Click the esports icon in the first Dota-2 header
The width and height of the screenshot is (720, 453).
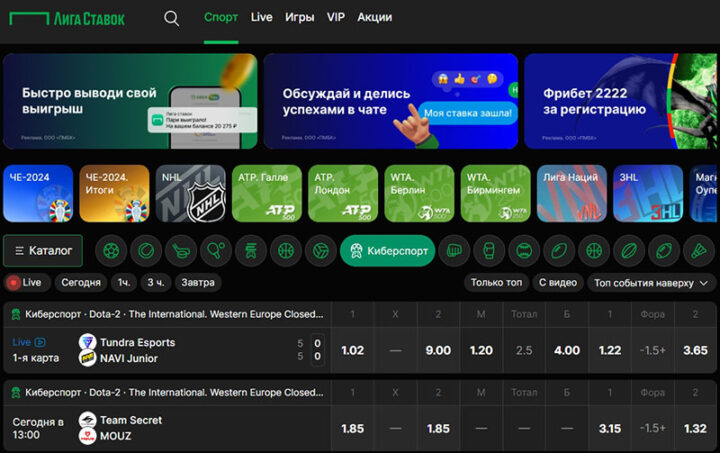pyautogui.click(x=16, y=314)
